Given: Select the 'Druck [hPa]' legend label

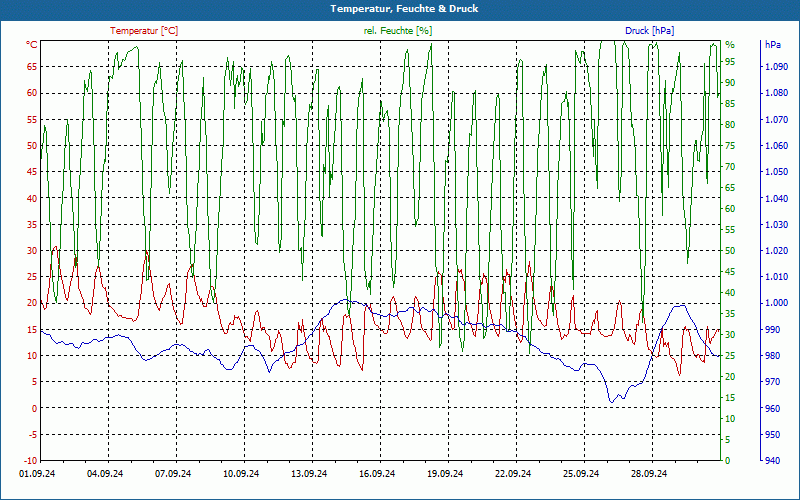Looking at the screenshot, I should coord(649,31).
